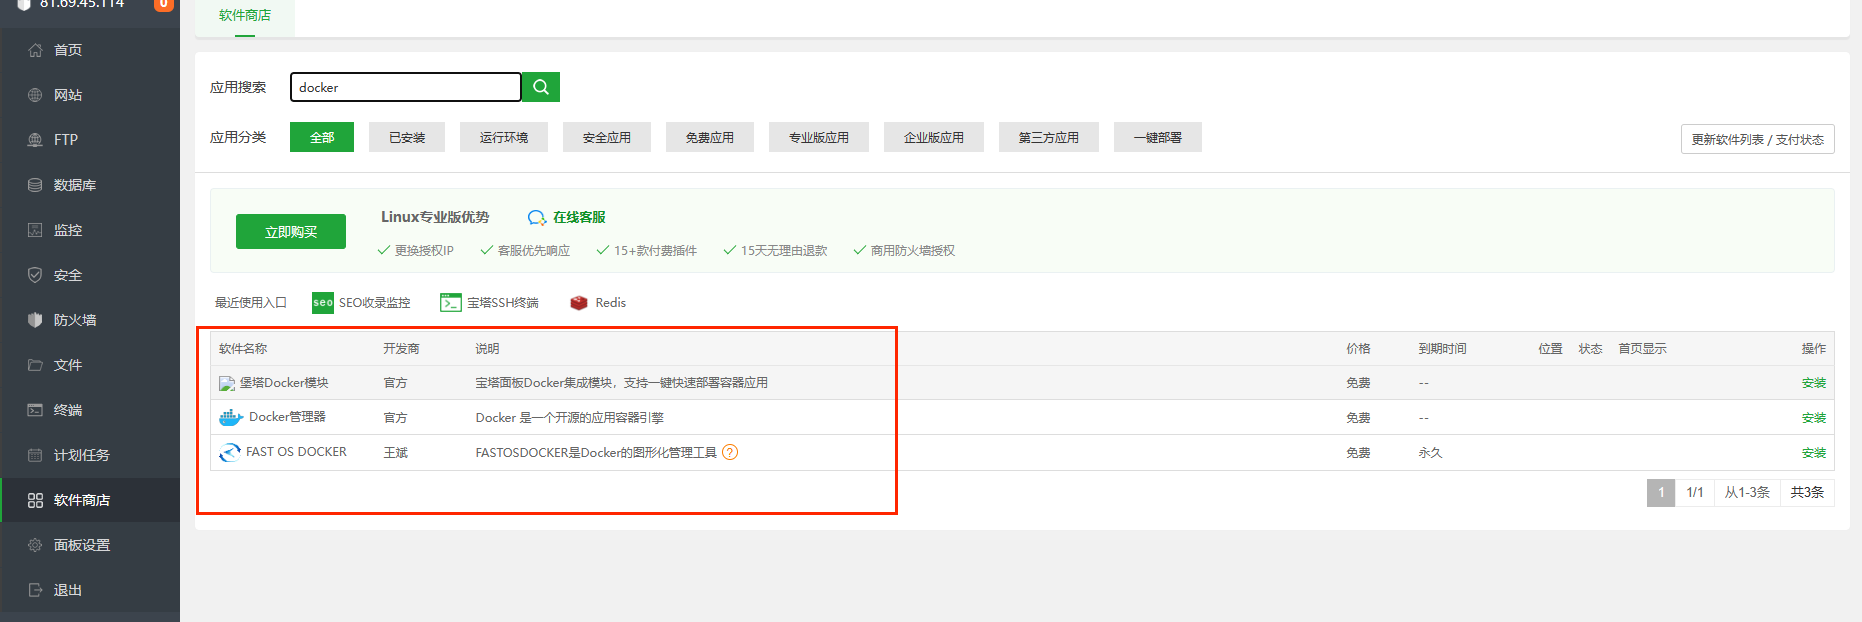Select the 已安装 category filter

(x=407, y=137)
